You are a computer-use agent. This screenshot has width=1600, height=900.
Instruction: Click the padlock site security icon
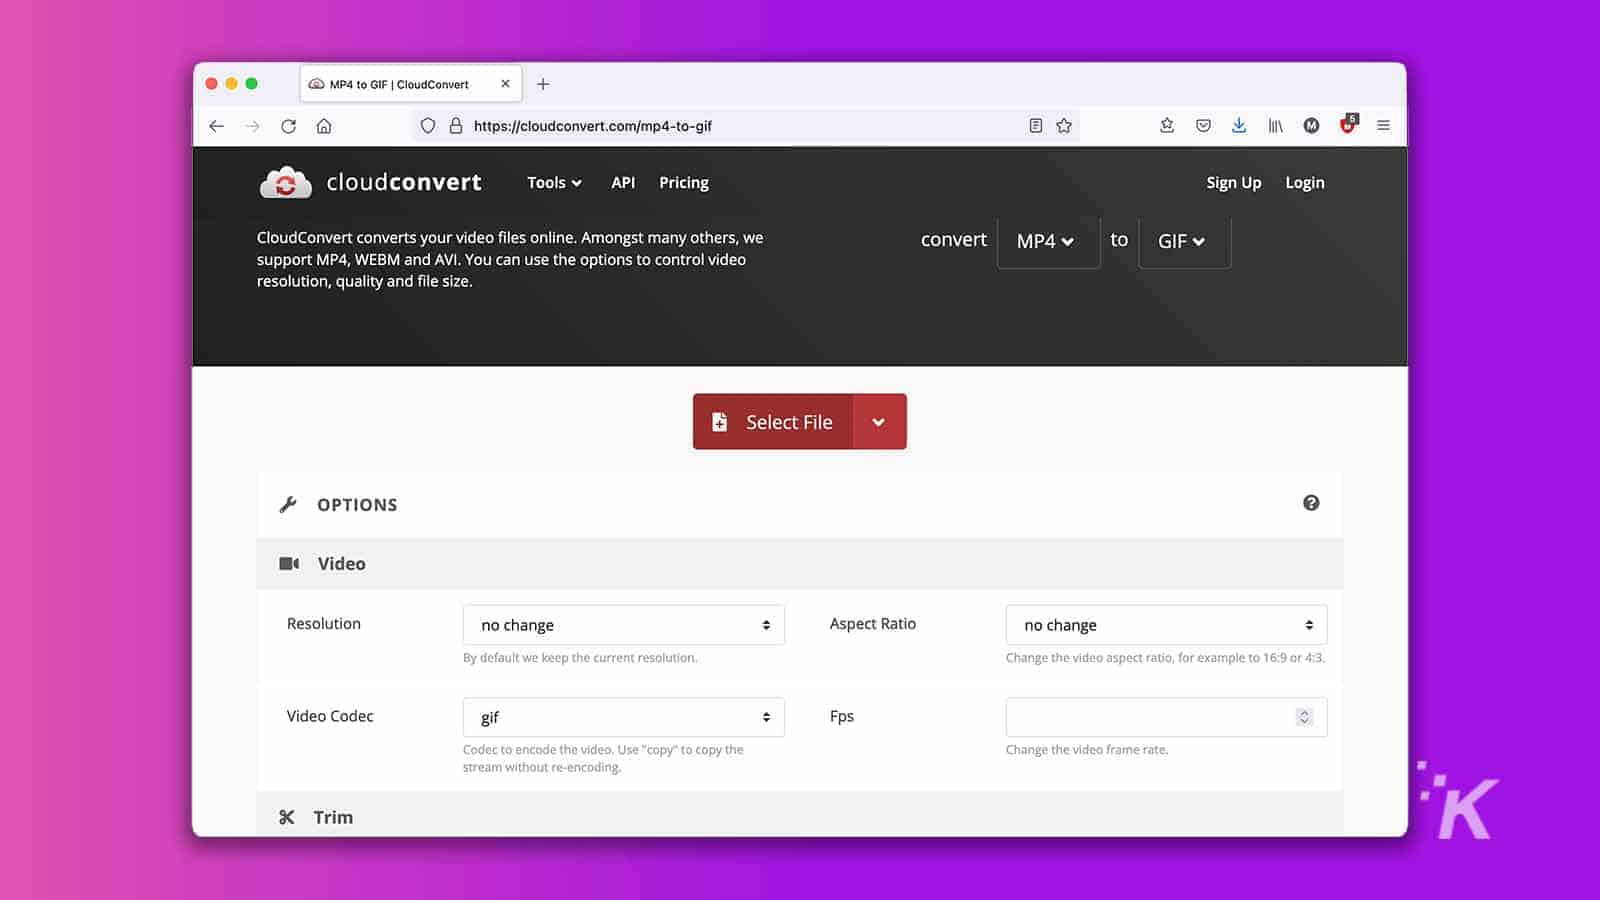pyautogui.click(x=456, y=126)
